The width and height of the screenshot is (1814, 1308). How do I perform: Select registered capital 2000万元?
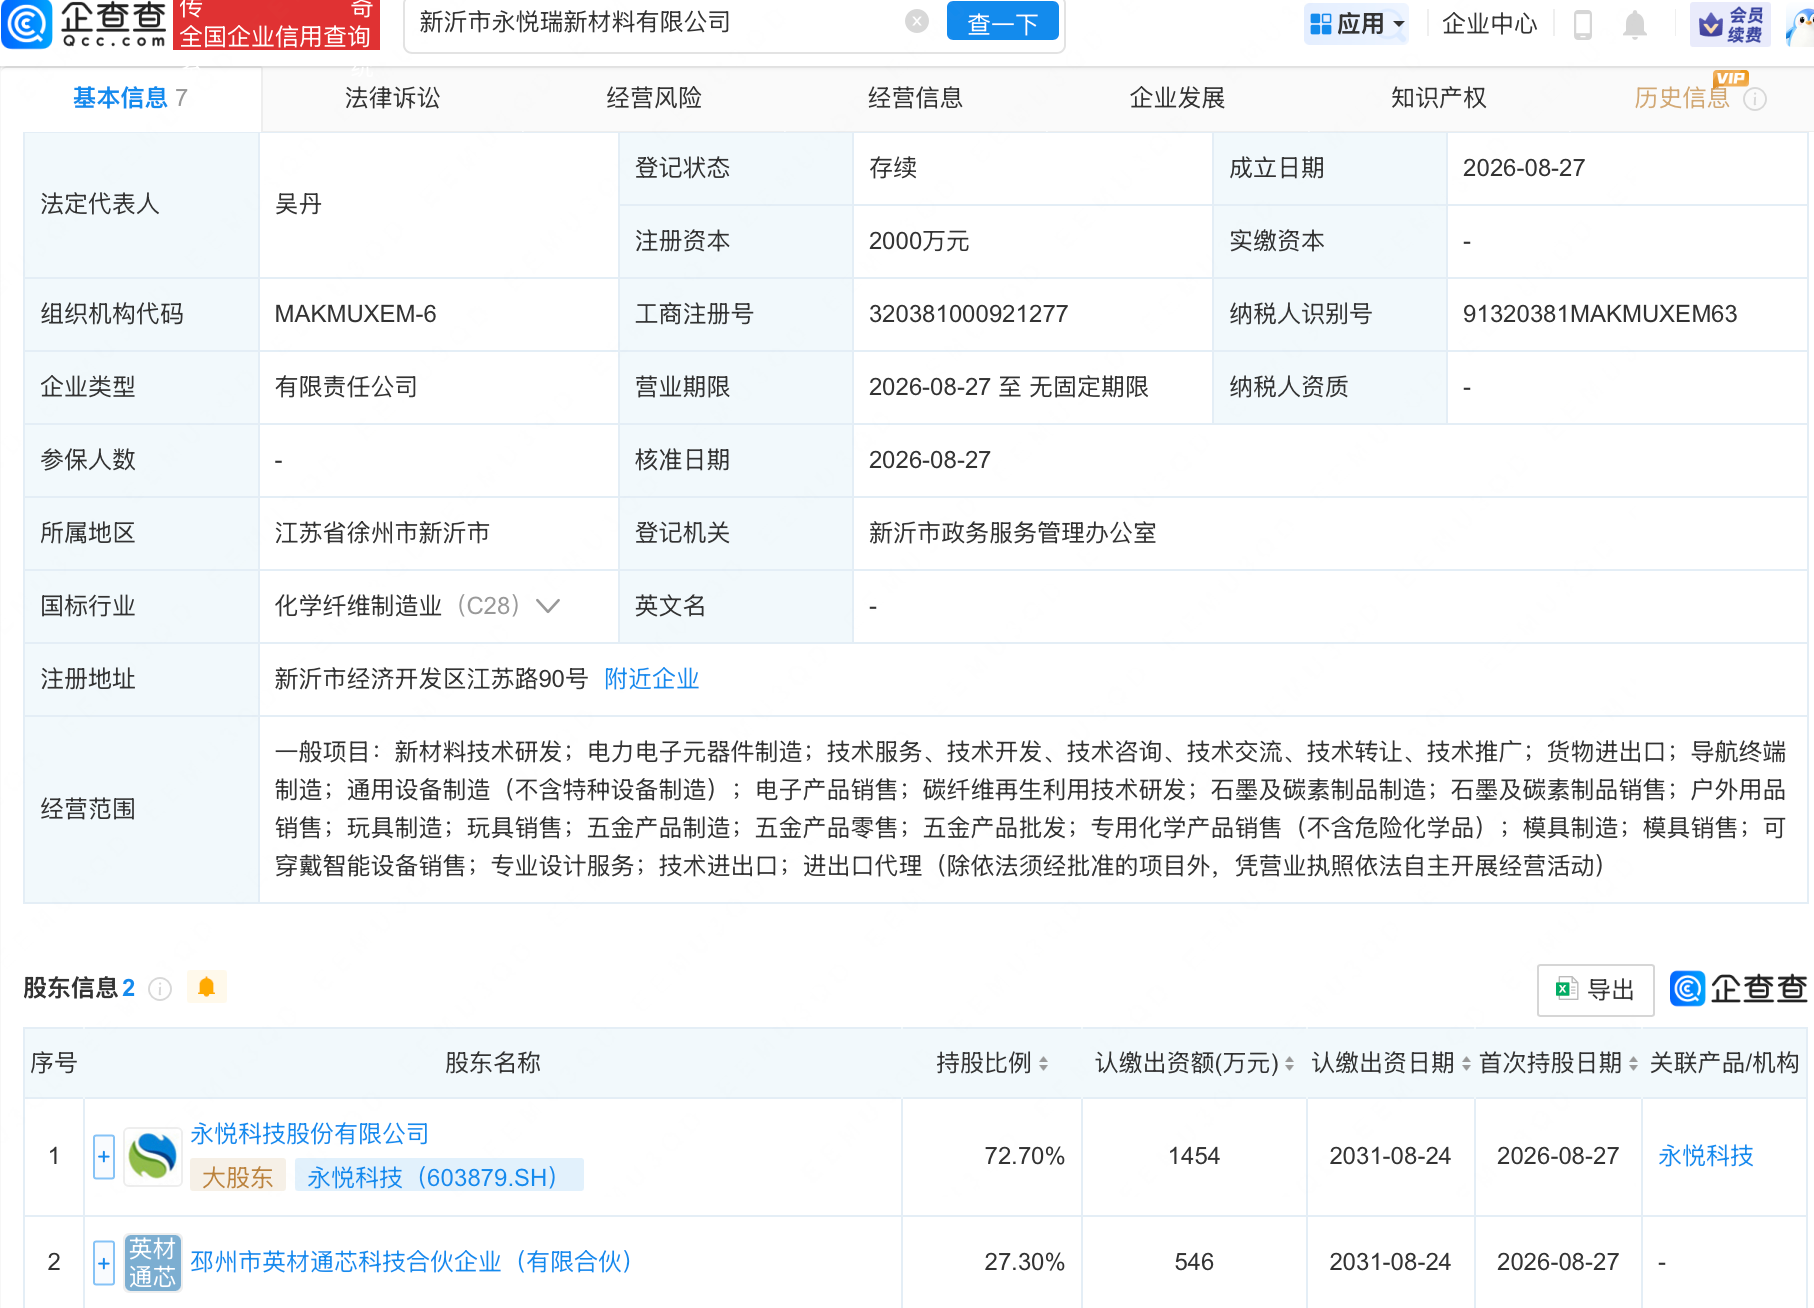[x=919, y=241]
